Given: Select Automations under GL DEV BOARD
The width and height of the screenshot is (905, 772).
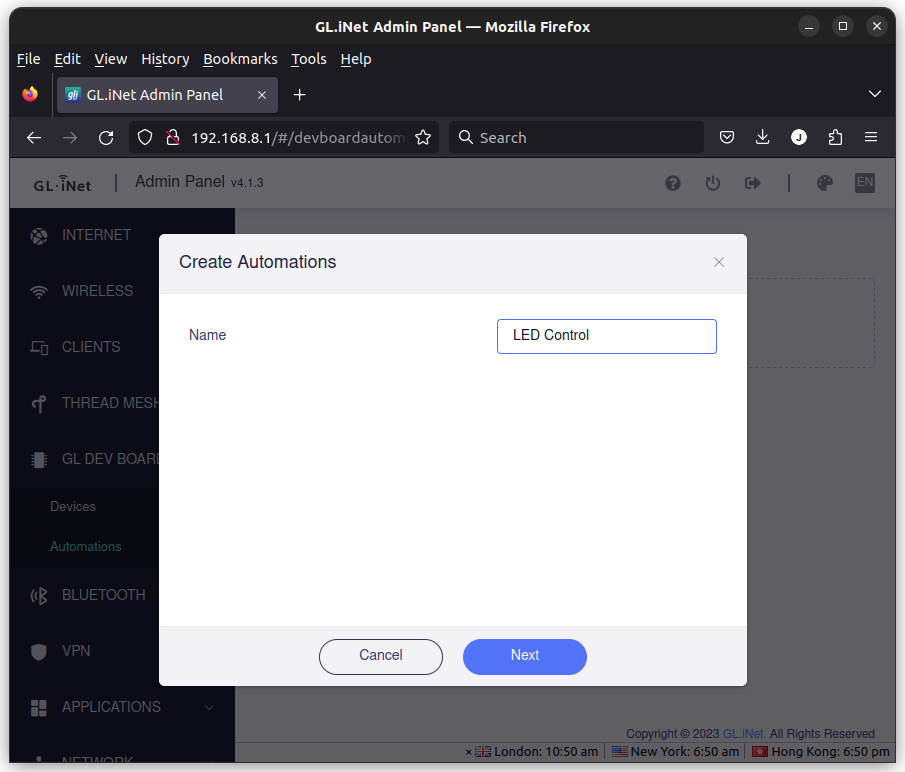Looking at the screenshot, I should click(x=85, y=546).
